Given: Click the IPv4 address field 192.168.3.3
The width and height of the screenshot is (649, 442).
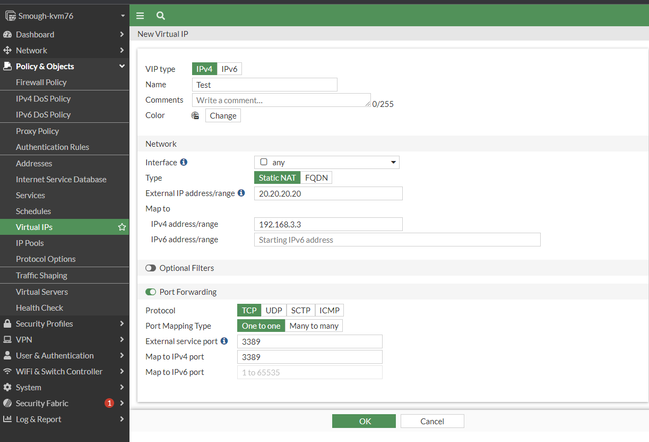Looking at the screenshot, I should (x=328, y=224).
